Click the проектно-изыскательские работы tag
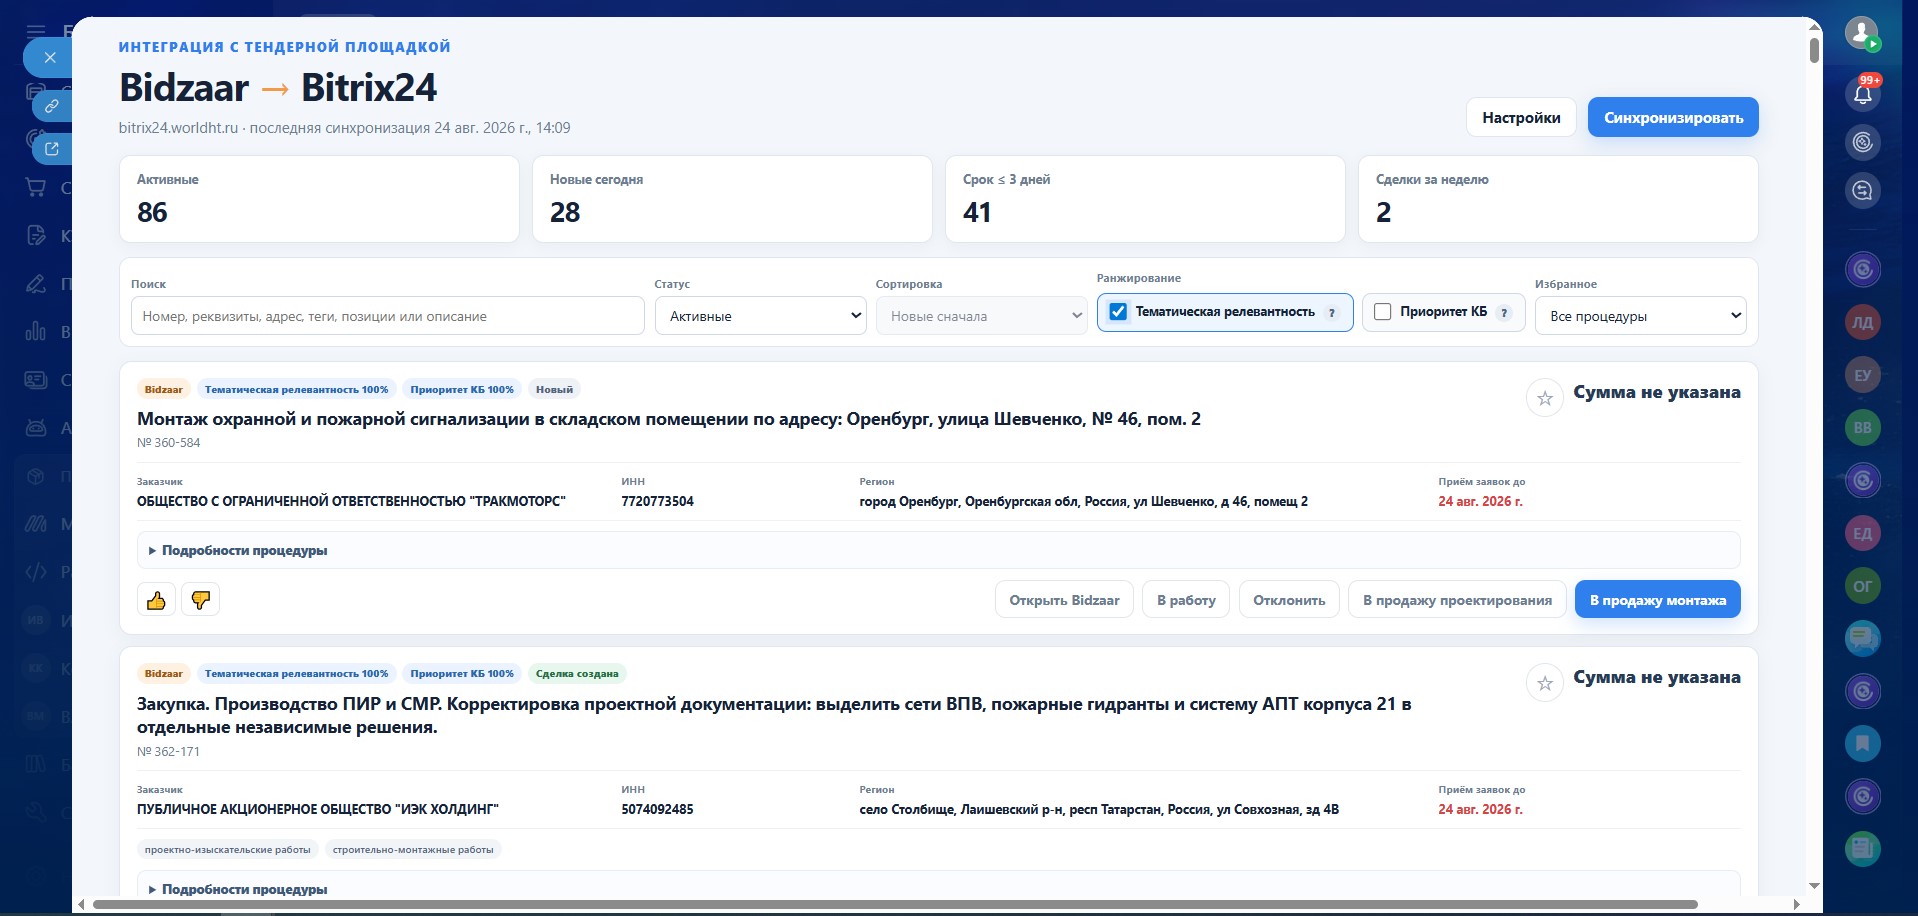The width and height of the screenshot is (1918, 916). click(x=227, y=850)
